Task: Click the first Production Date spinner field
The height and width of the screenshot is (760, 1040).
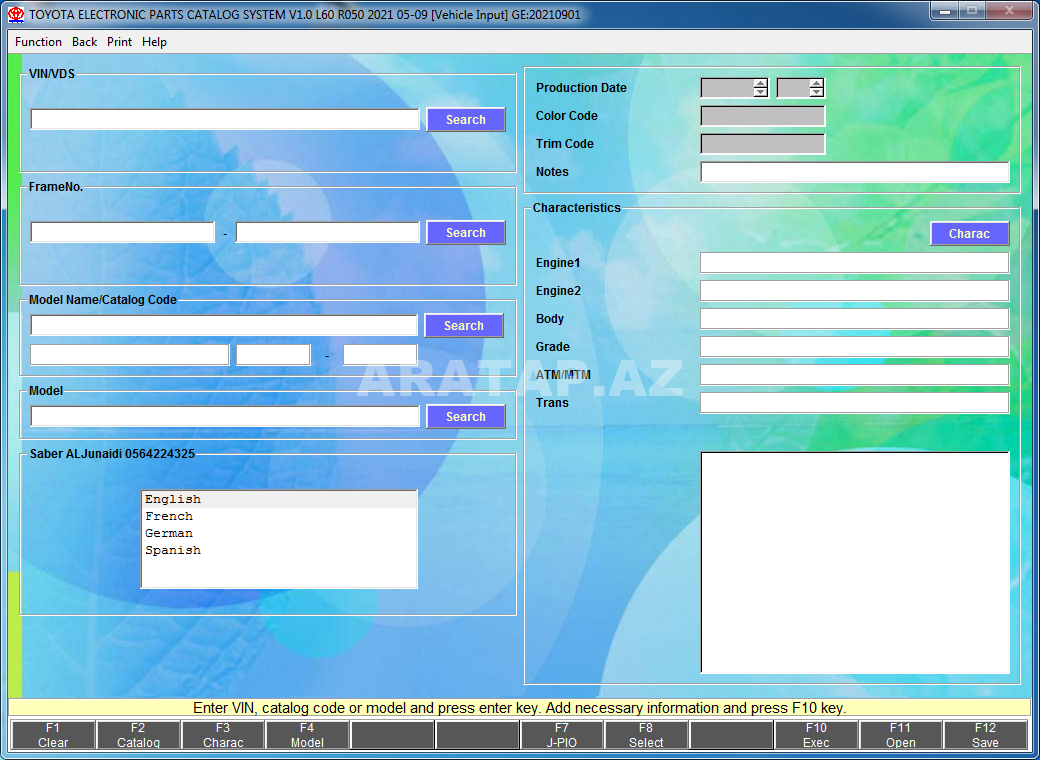Action: point(727,88)
